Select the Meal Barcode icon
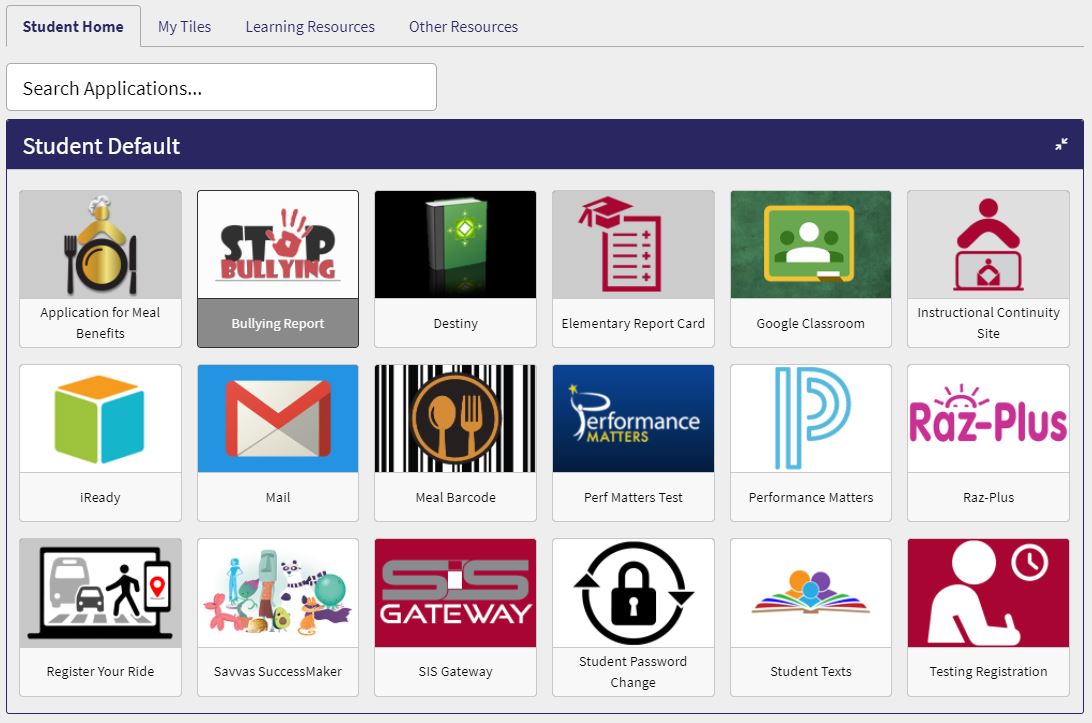The height and width of the screenshot is (723, 1092). [x=455, y=419]
